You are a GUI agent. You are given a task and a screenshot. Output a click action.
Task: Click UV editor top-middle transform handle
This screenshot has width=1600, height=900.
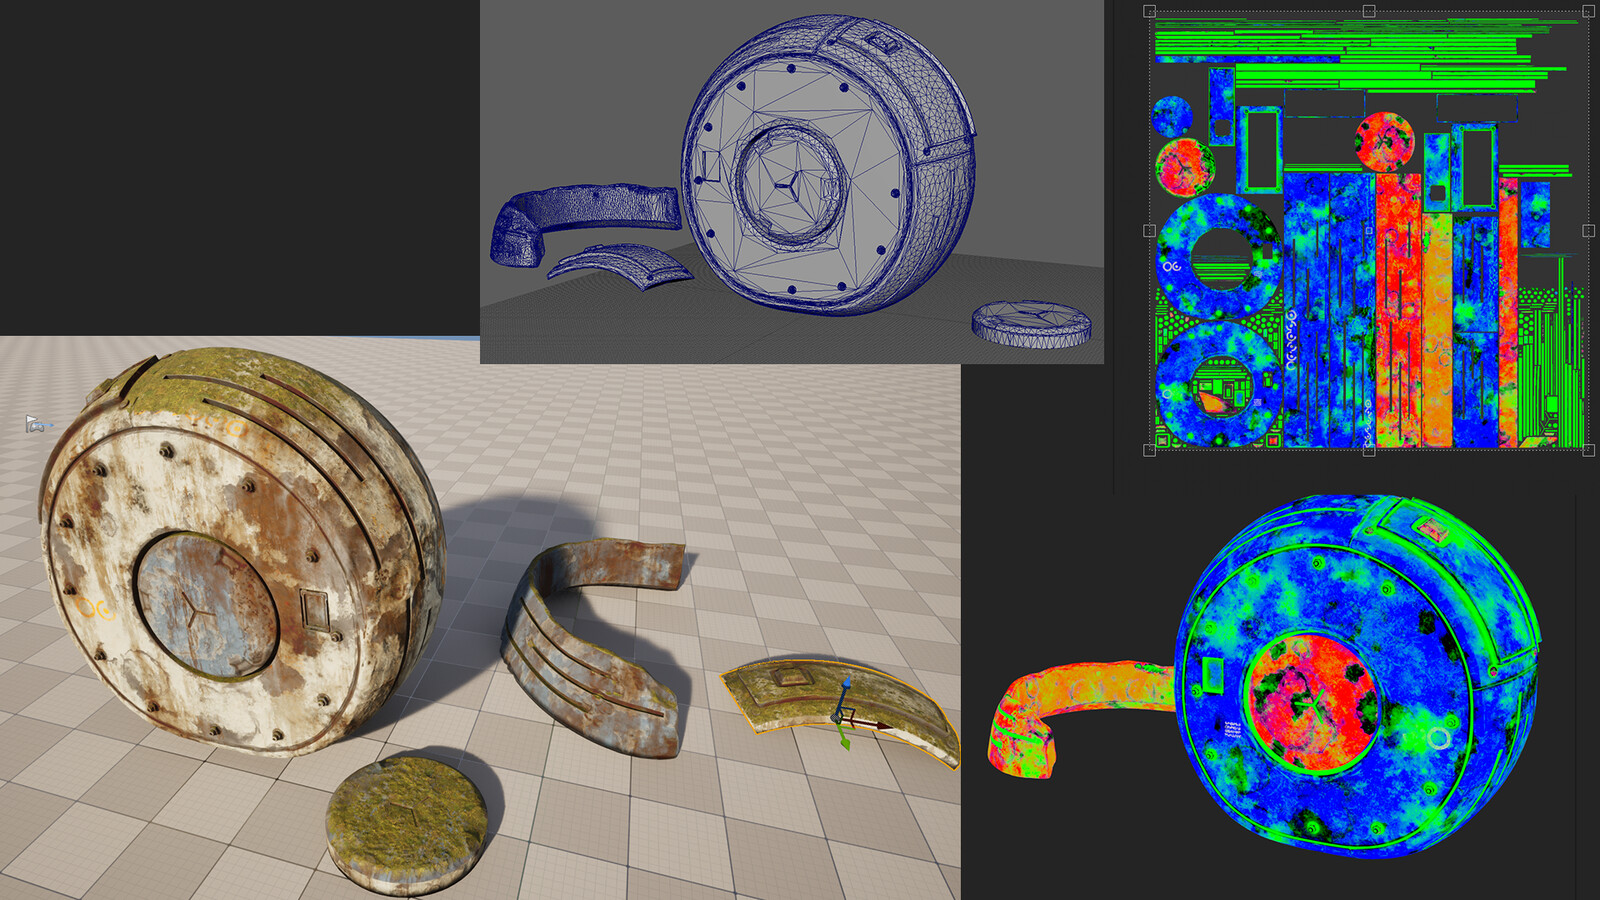(x=1369, y=11)
